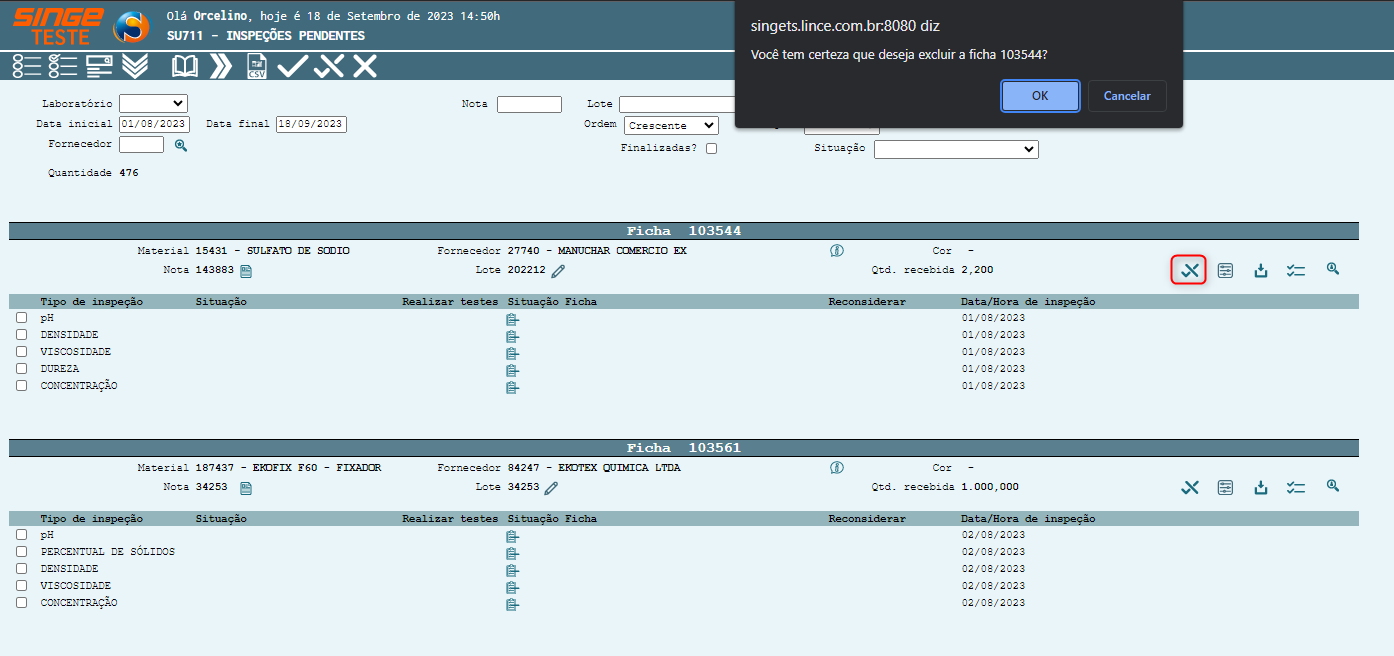Click the stacked down chevrons toolbar icon
The height and width of the screenshot is (656, 1394).
point(135,67)
